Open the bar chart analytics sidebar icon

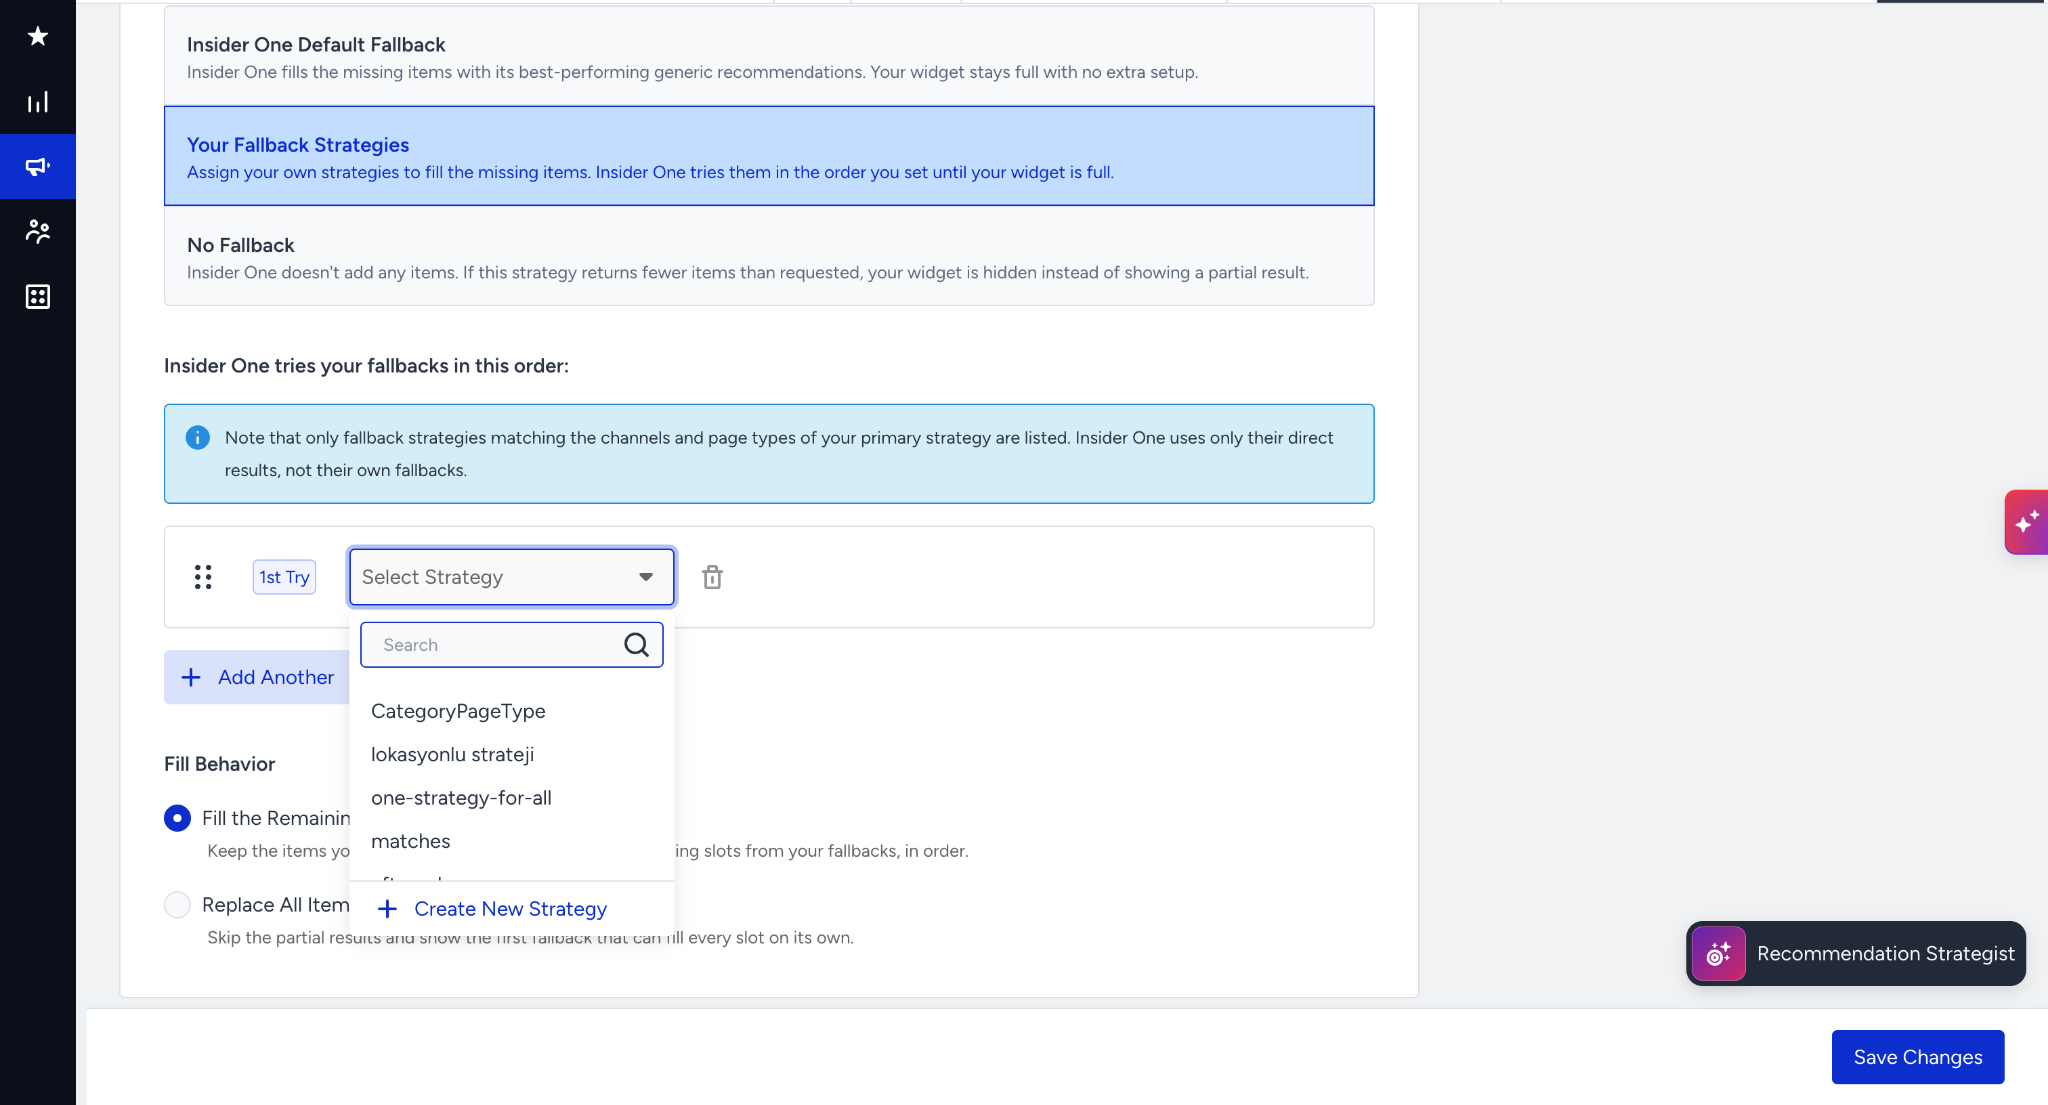pos(37,102)
